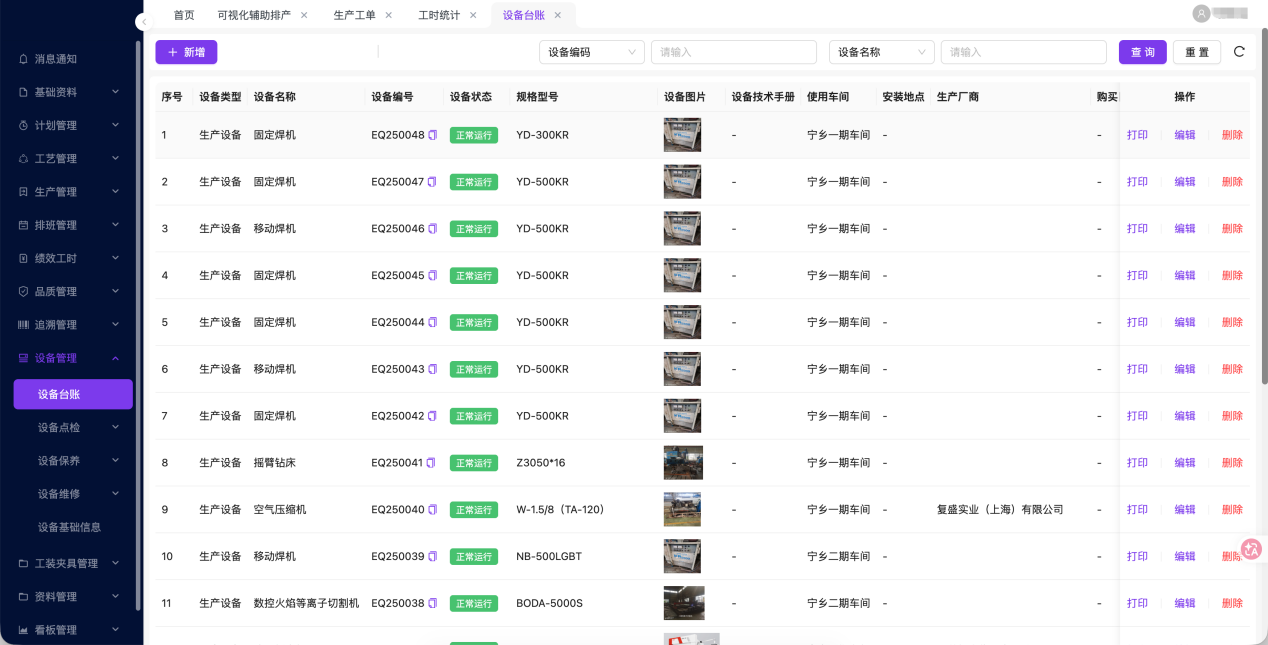Expand the 设备维修 submenu
1268x645 pixels.
(x=73, y=494)
